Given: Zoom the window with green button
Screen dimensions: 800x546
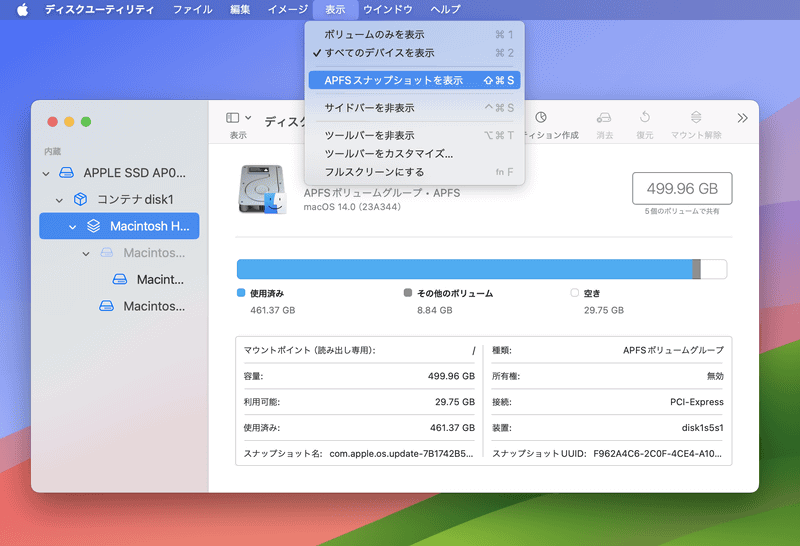Looking at the screenshot, I should [86, 121].
